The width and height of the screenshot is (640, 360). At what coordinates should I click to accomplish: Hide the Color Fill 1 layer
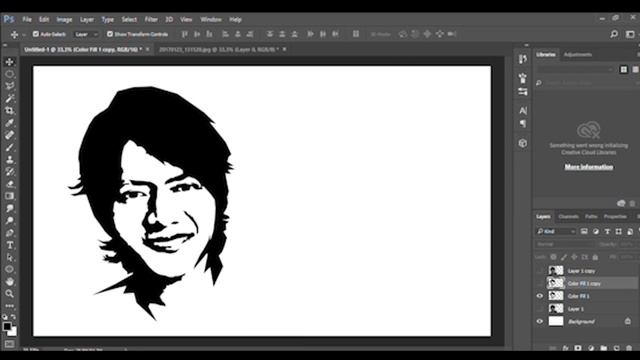[540, 296]
